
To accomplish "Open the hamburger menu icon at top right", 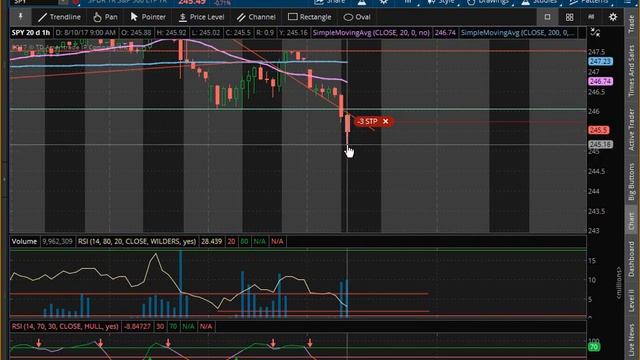I will pos(627,2).
